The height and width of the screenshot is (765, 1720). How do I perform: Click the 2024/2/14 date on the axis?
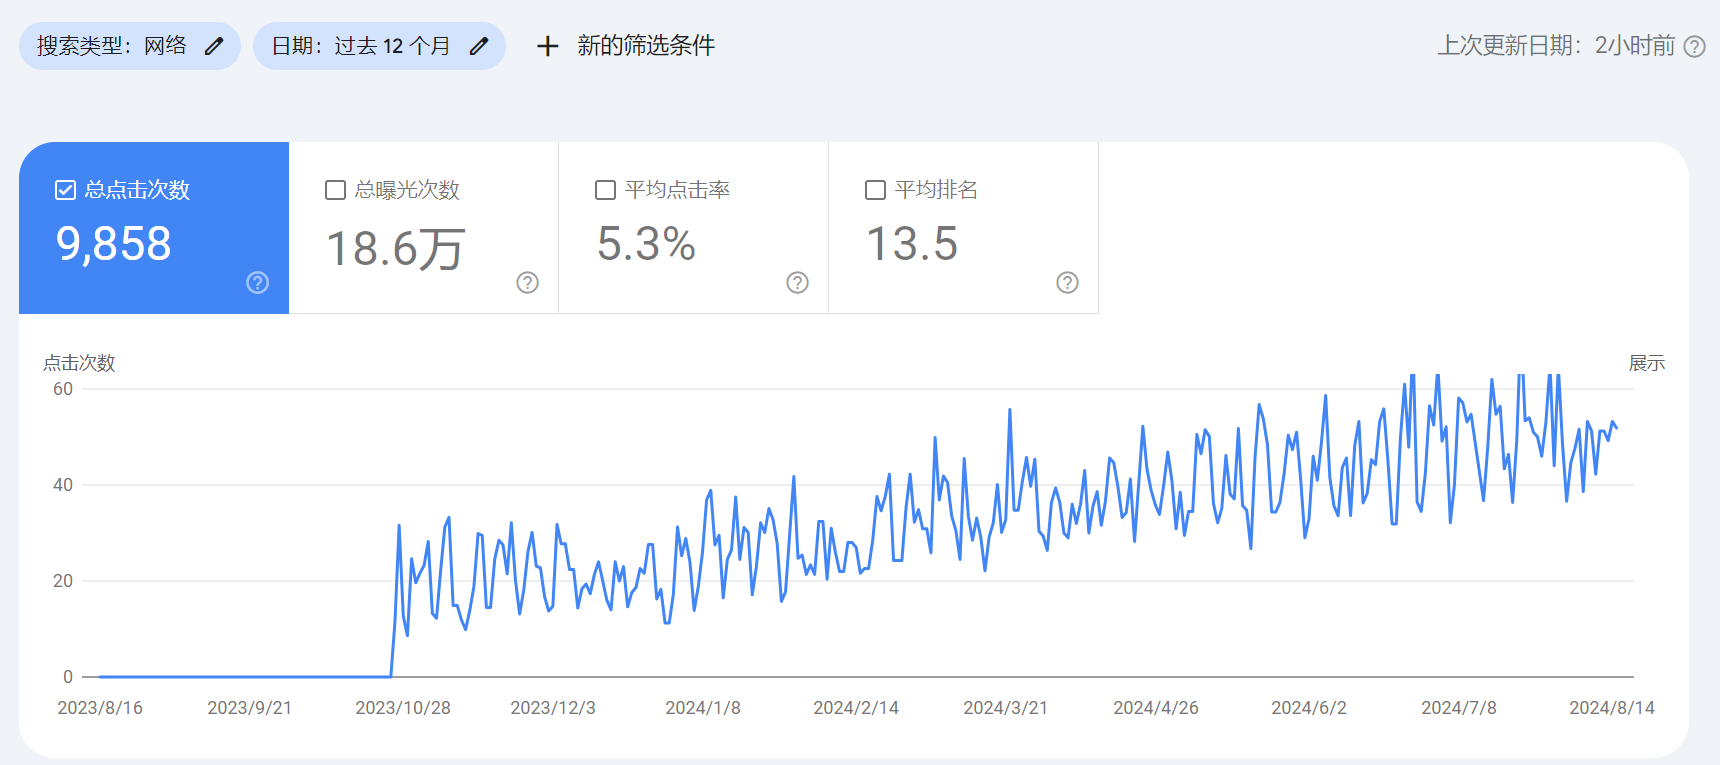click(x=856, y=708)
